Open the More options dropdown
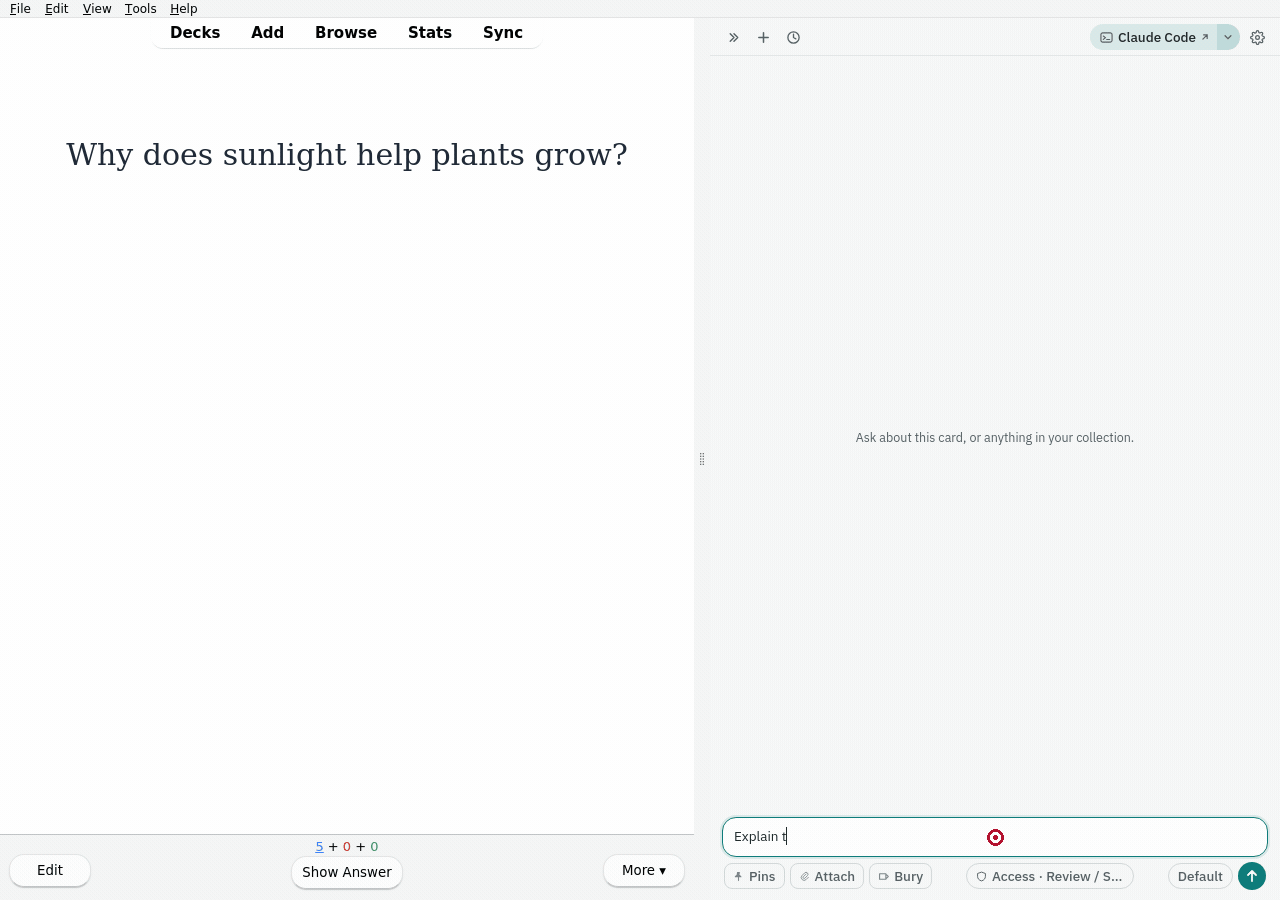Viewport: 1280px width, 900px height. 644,870
